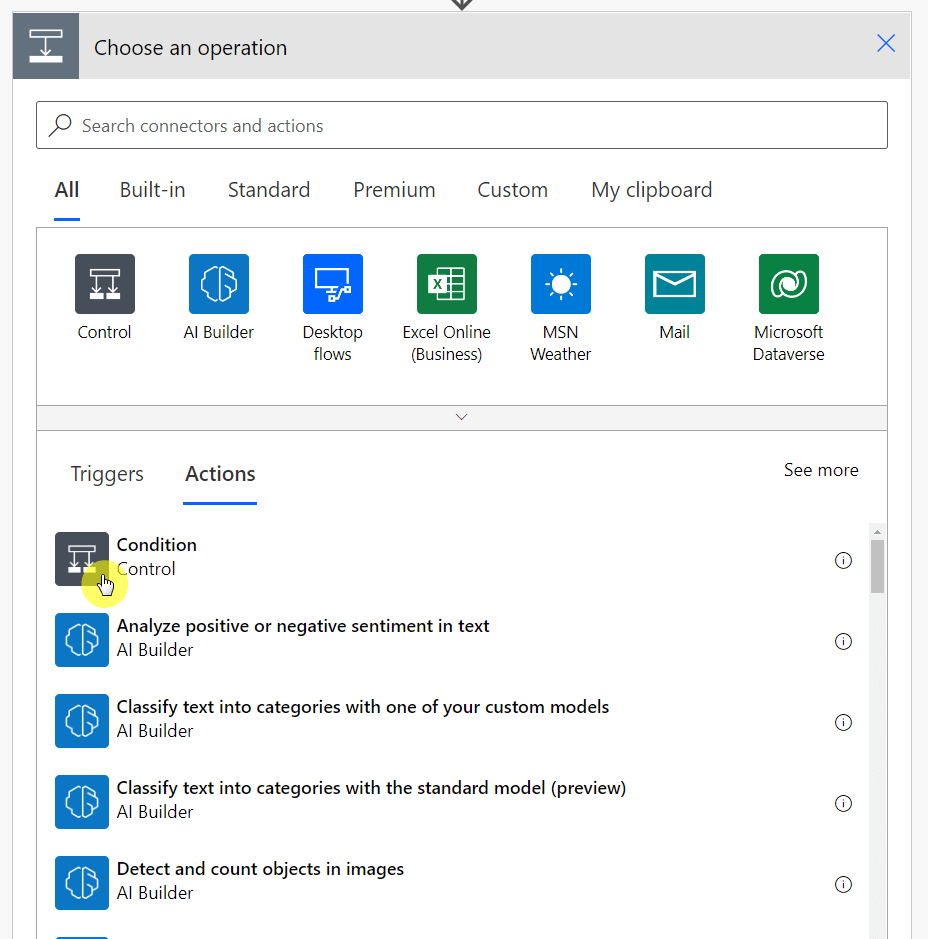928x939 pixels.
Task: Select the Condition action text
Action: [x=156, y=545]
